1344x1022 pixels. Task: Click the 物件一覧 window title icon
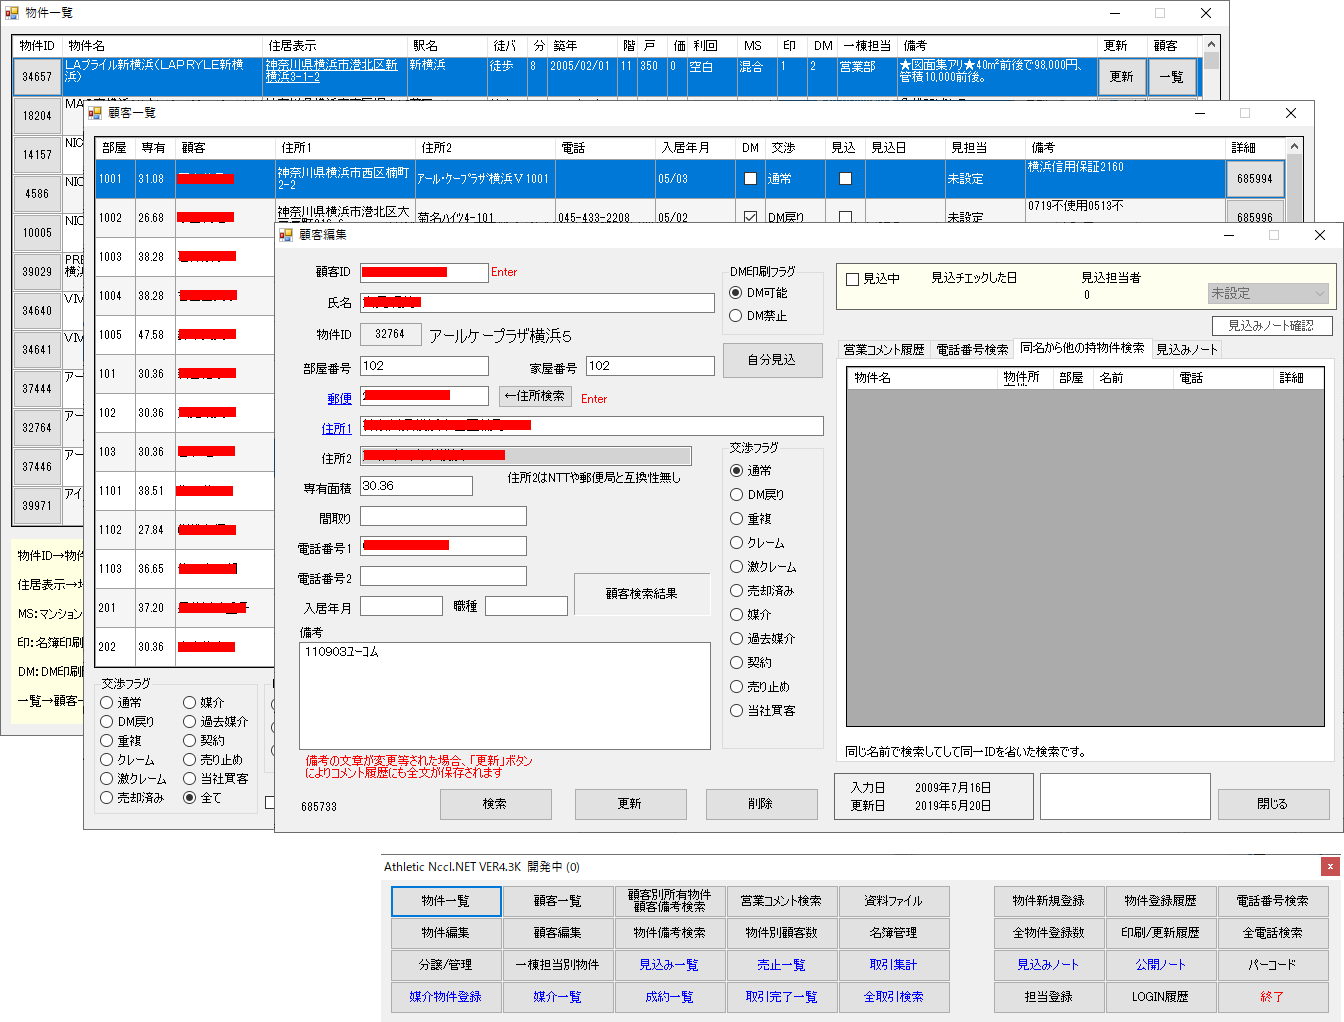(12, 13)
